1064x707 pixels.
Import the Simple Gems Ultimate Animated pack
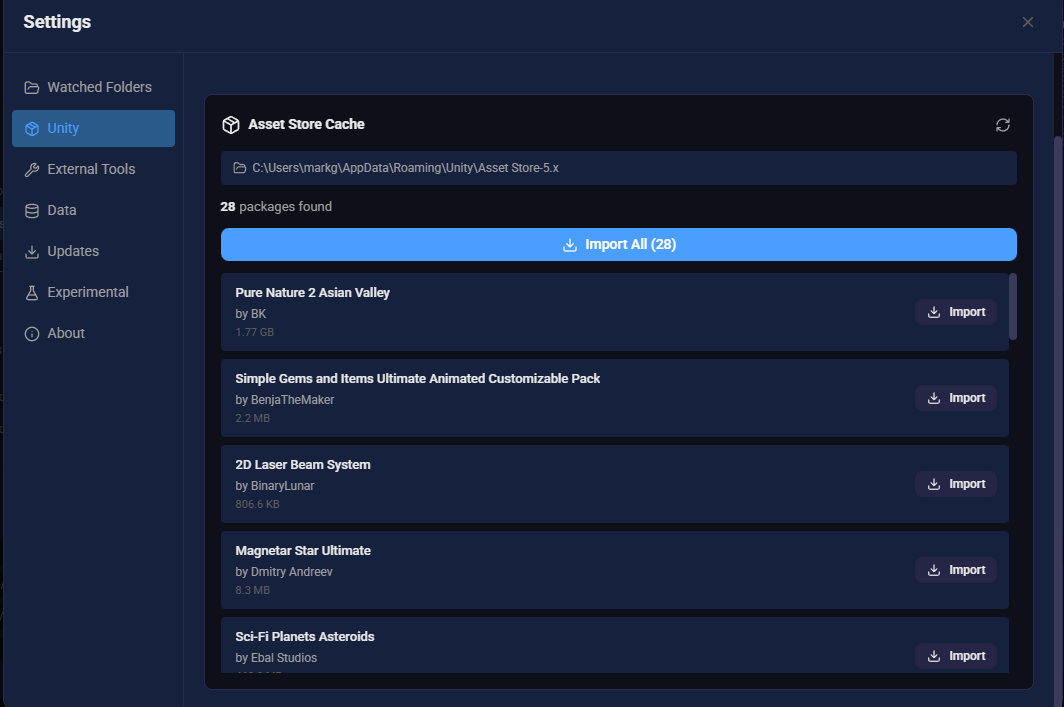tap(955, 397)
